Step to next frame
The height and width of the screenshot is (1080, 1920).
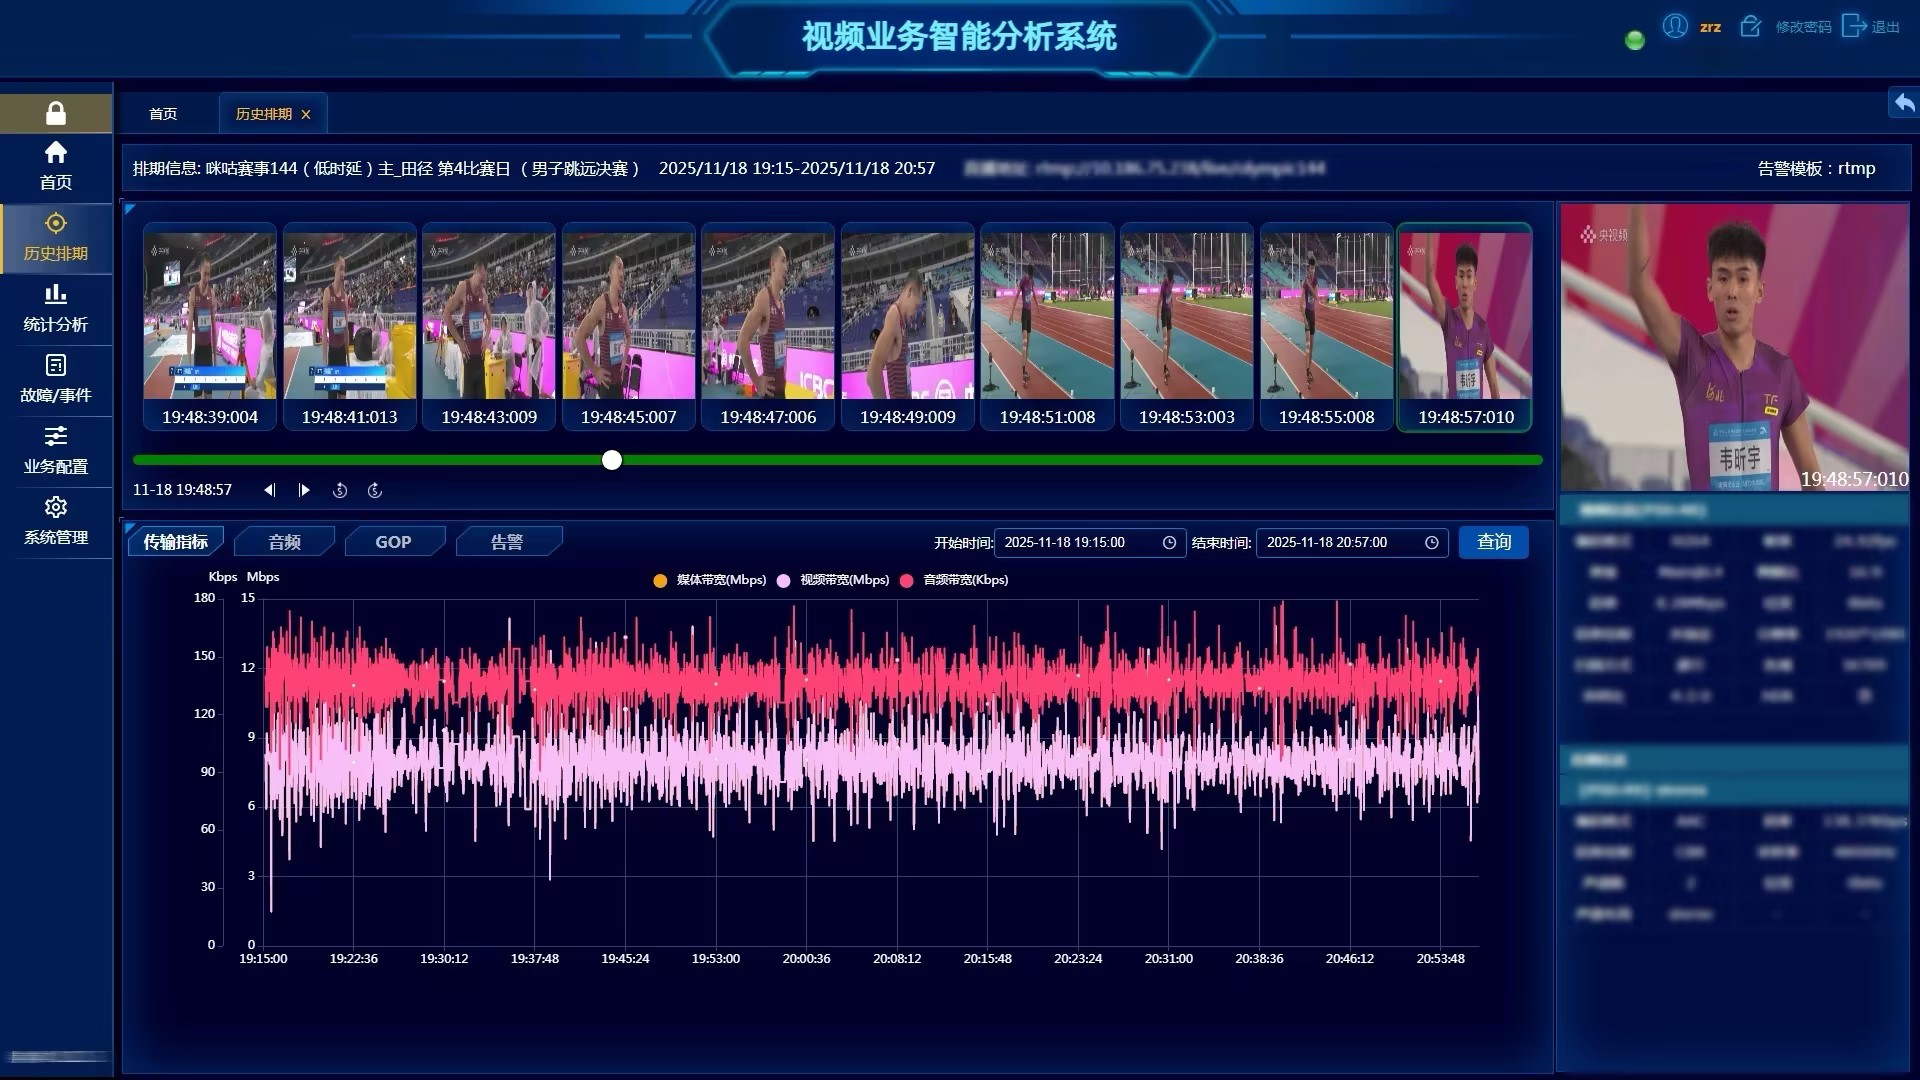point(304,490)
